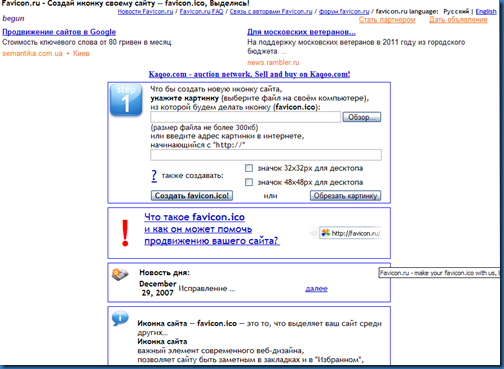This screenshot has height=369, width=504.
Task: Click the Обзор... browse button
Action: point(362,117)
